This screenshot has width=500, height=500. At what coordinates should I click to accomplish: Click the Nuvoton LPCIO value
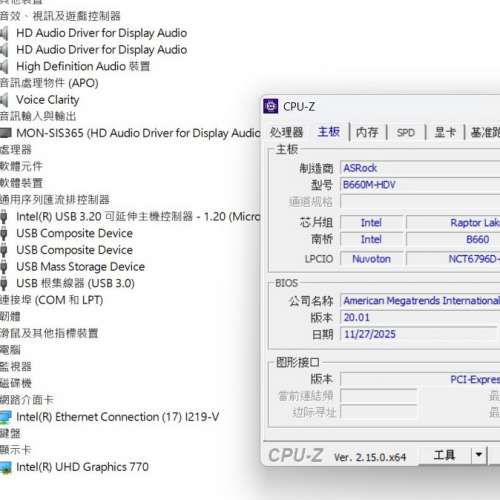[371, 259]
